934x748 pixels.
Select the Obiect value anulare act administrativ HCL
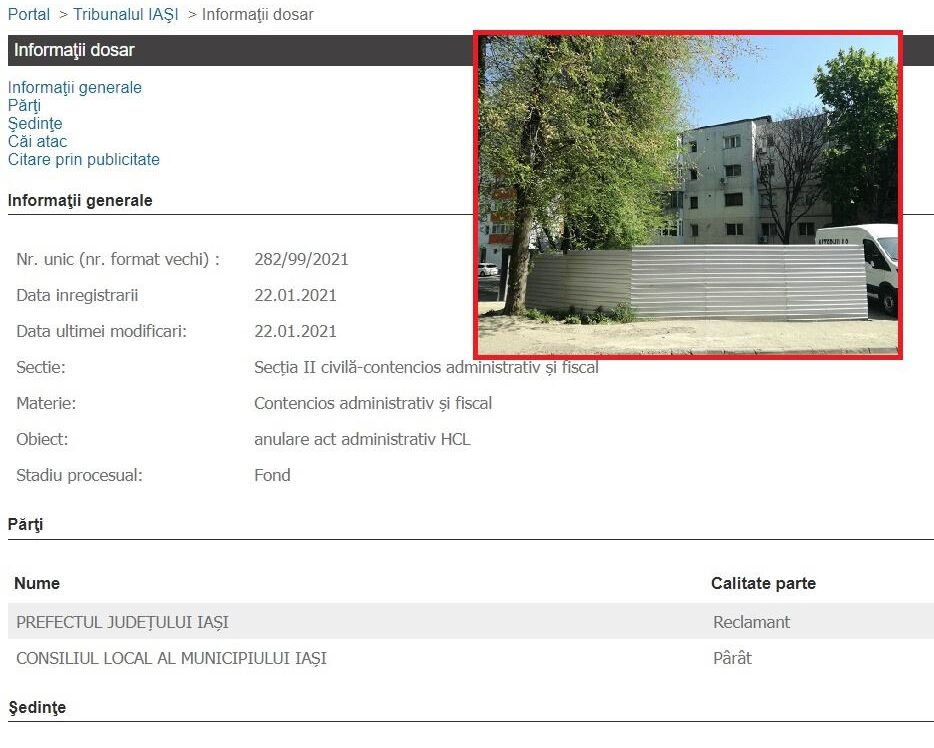click(x=362, y=440)
